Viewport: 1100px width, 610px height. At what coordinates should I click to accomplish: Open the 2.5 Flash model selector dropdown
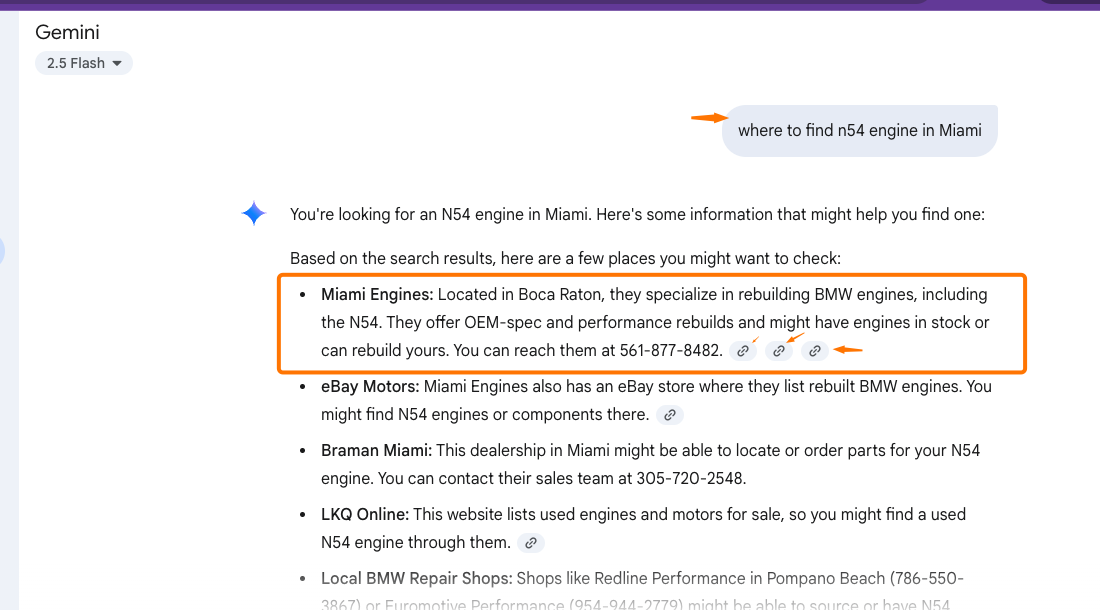(83, 63)
